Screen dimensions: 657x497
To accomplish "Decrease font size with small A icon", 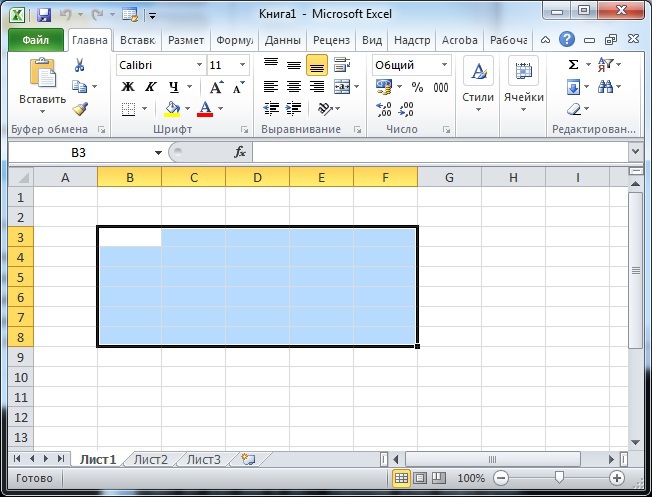I will click(239, 87).
